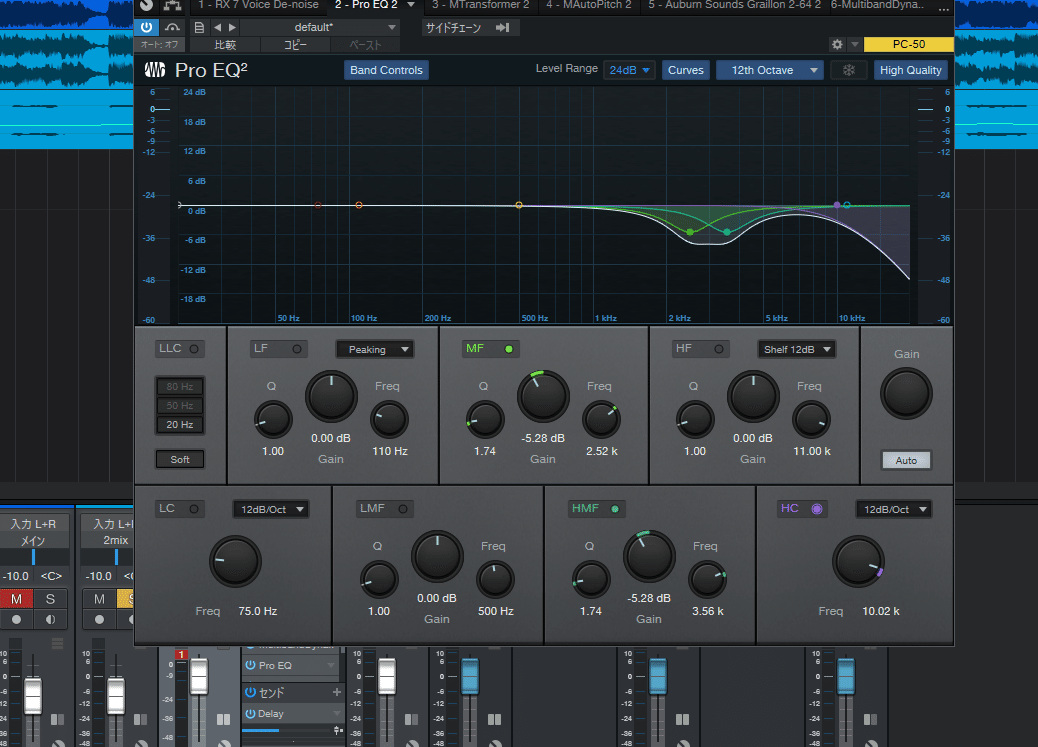Click the green MF node on EQ curve
Viewport: 1038px width, 747px height.
(690, 232)
